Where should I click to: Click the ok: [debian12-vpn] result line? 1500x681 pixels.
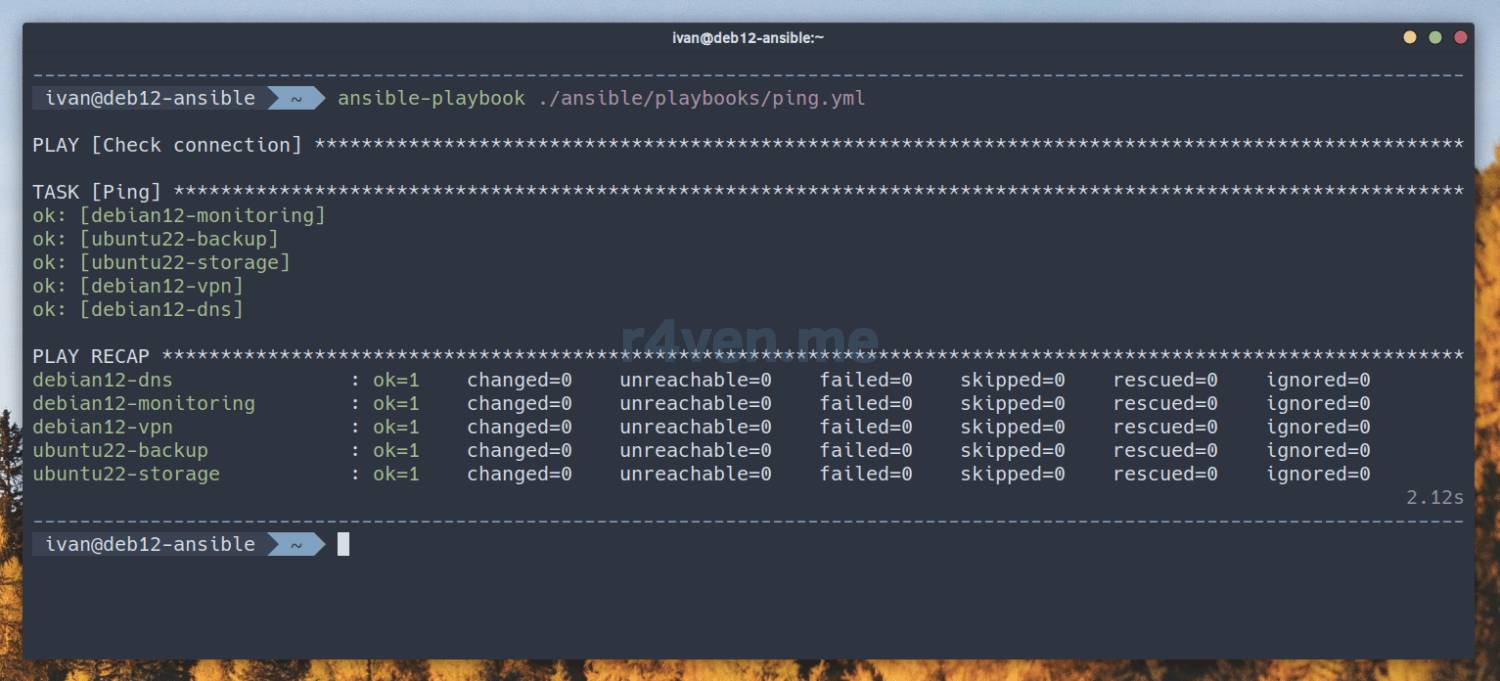coord(138,286)
